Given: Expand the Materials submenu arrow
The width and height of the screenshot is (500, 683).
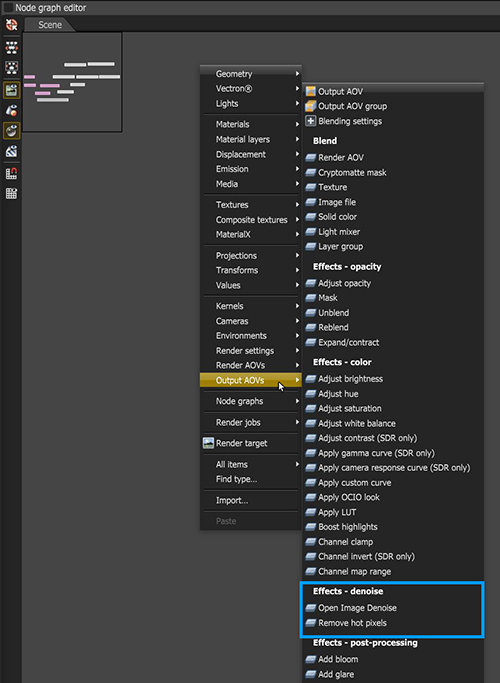Looking at the screenshot, I should (297, 124).
